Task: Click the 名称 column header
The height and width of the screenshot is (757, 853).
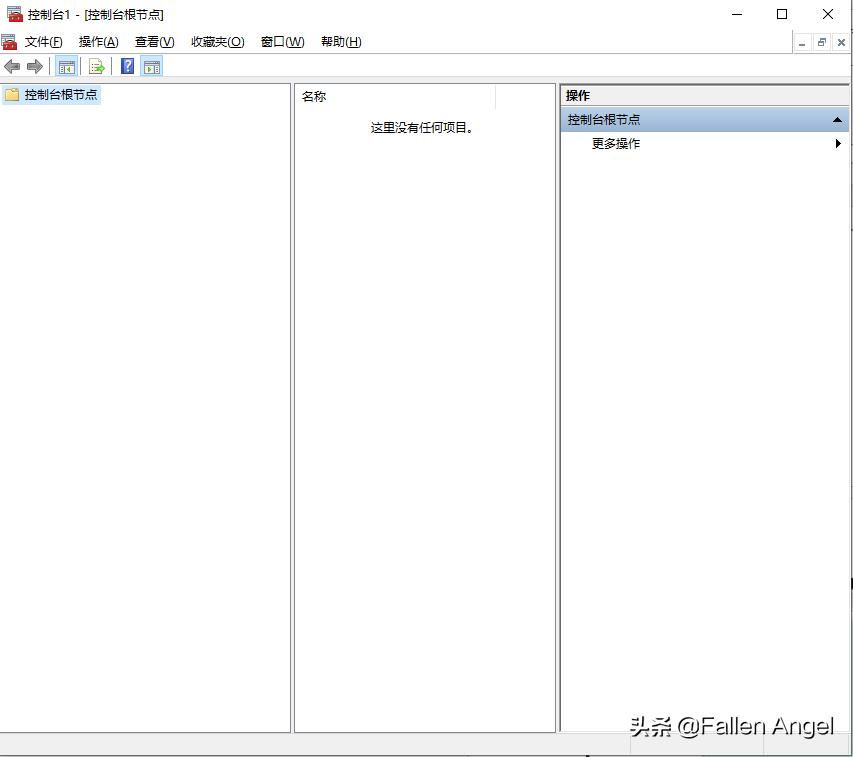Action: [314, 96]
